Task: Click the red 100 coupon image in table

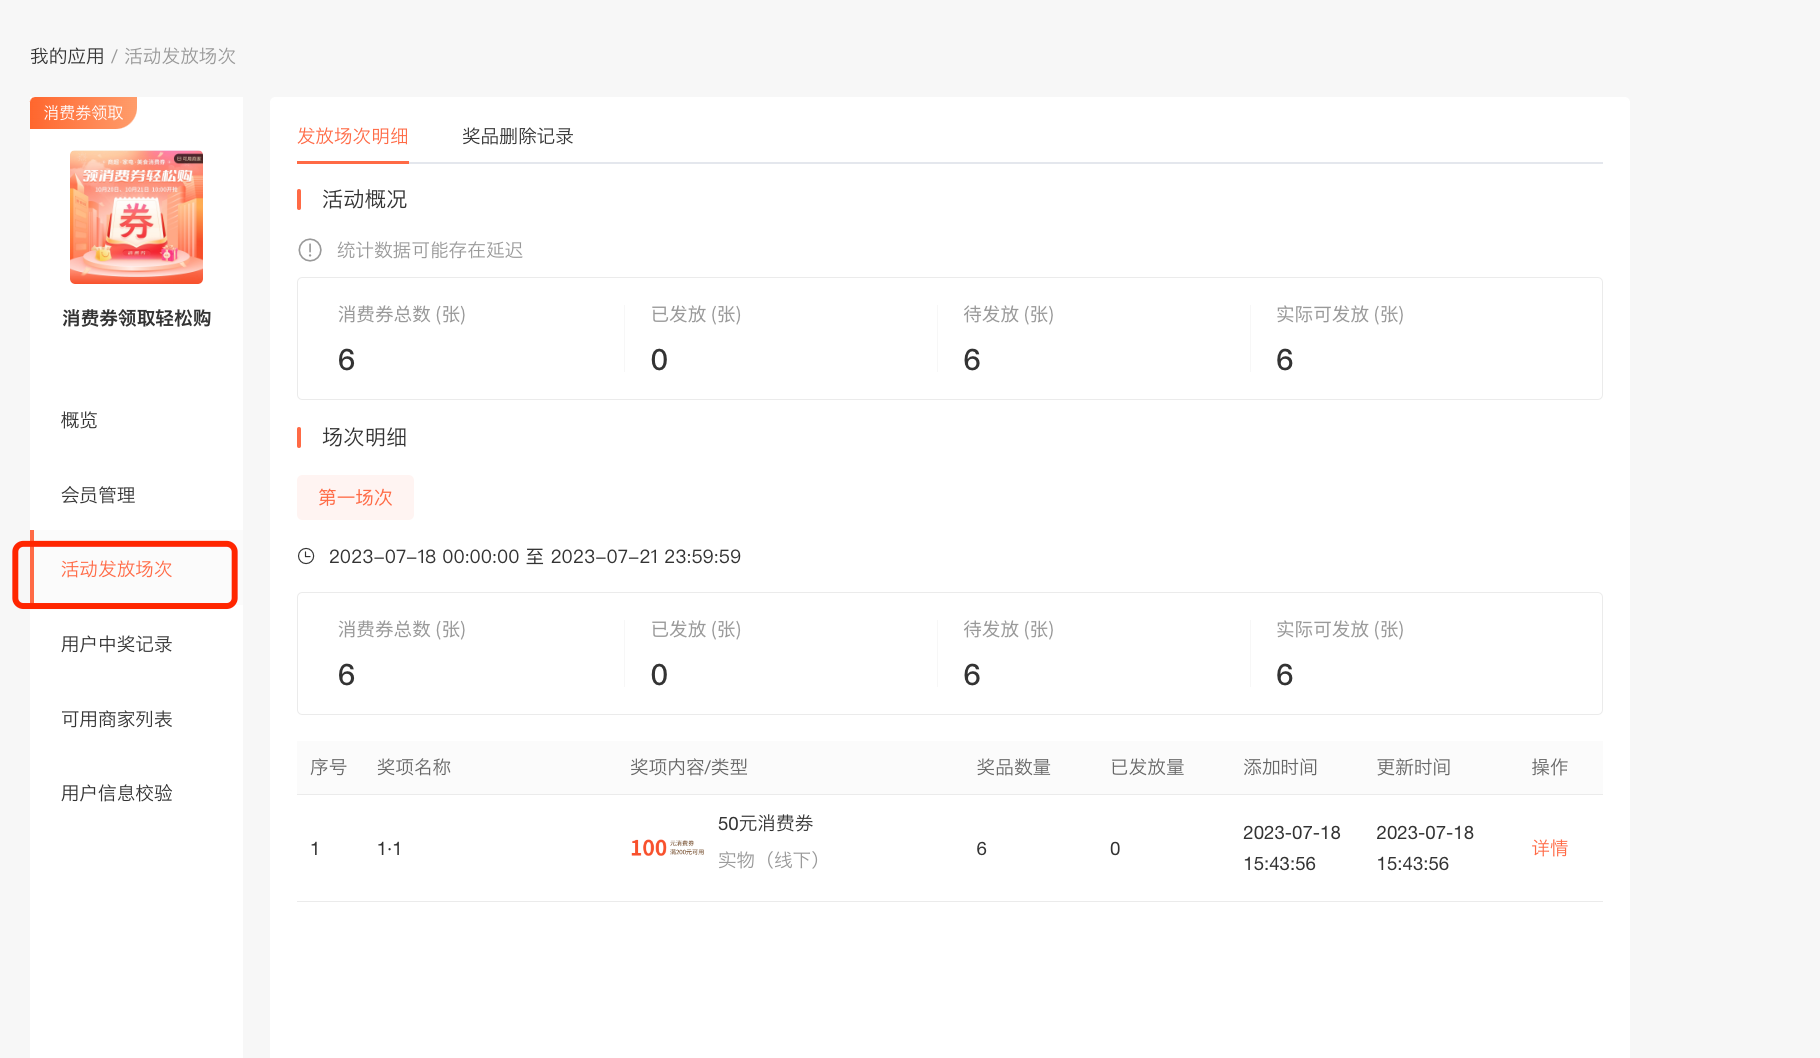Action: 666,848
